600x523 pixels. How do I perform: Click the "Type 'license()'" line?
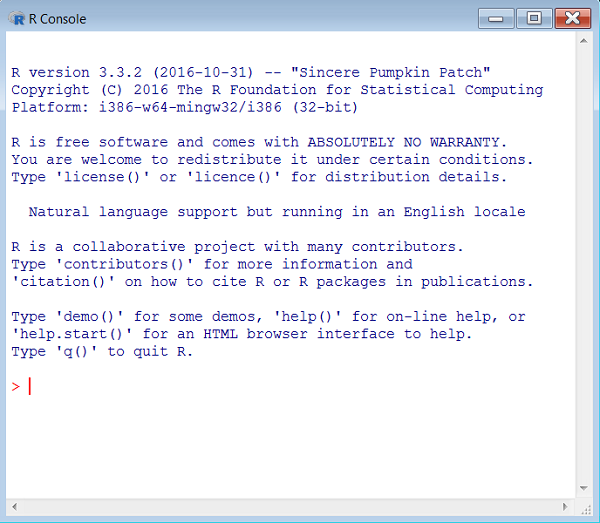pos(259,177)
